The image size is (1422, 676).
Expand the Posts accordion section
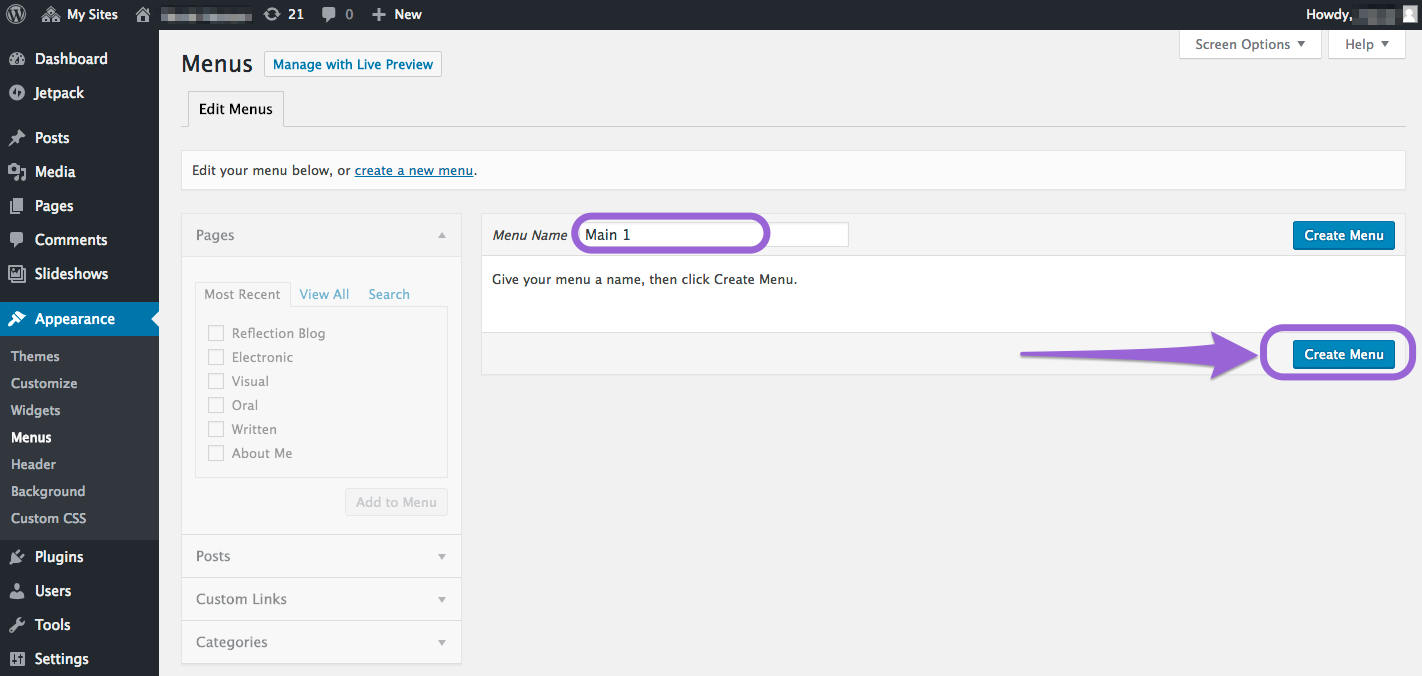coord(321,556)
